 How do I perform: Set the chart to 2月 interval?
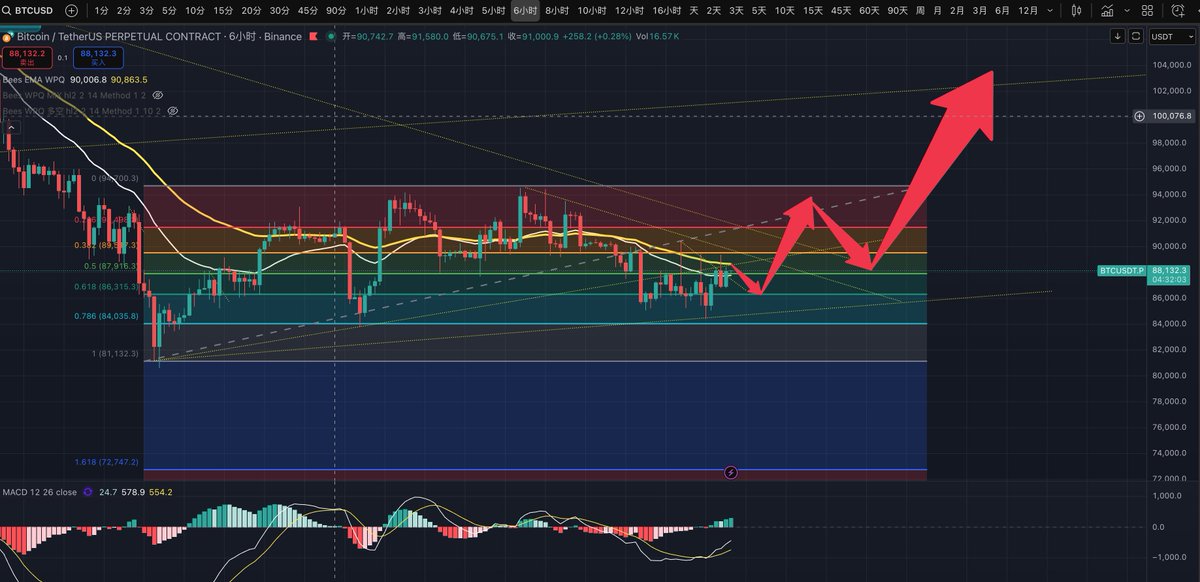pyautogui.click(x=957, y=11)
